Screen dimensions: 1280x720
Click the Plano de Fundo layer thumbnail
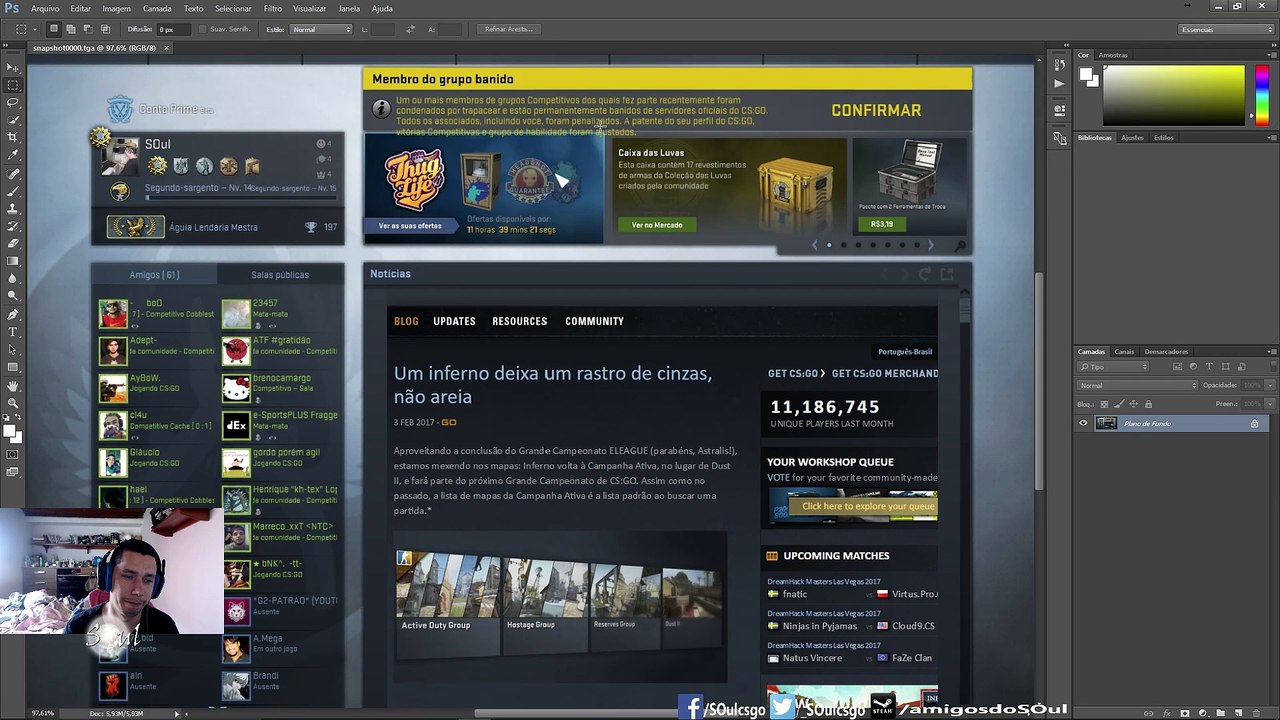(x=1106, y=423)
